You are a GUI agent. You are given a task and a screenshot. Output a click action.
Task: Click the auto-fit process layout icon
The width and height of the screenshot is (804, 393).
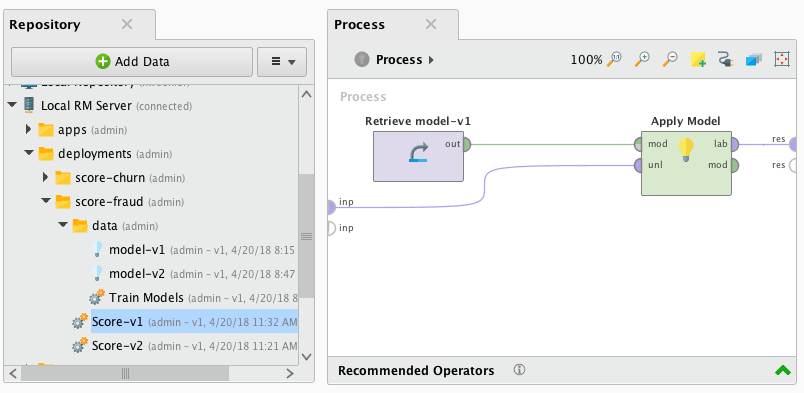[781, 60]
